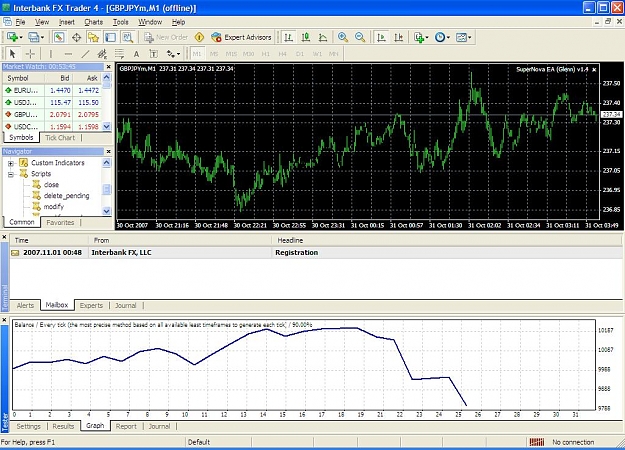Image resolution: width=625 pixels, height=450 pixels.
Task: Click the New Order button
Action: (166, 37)
